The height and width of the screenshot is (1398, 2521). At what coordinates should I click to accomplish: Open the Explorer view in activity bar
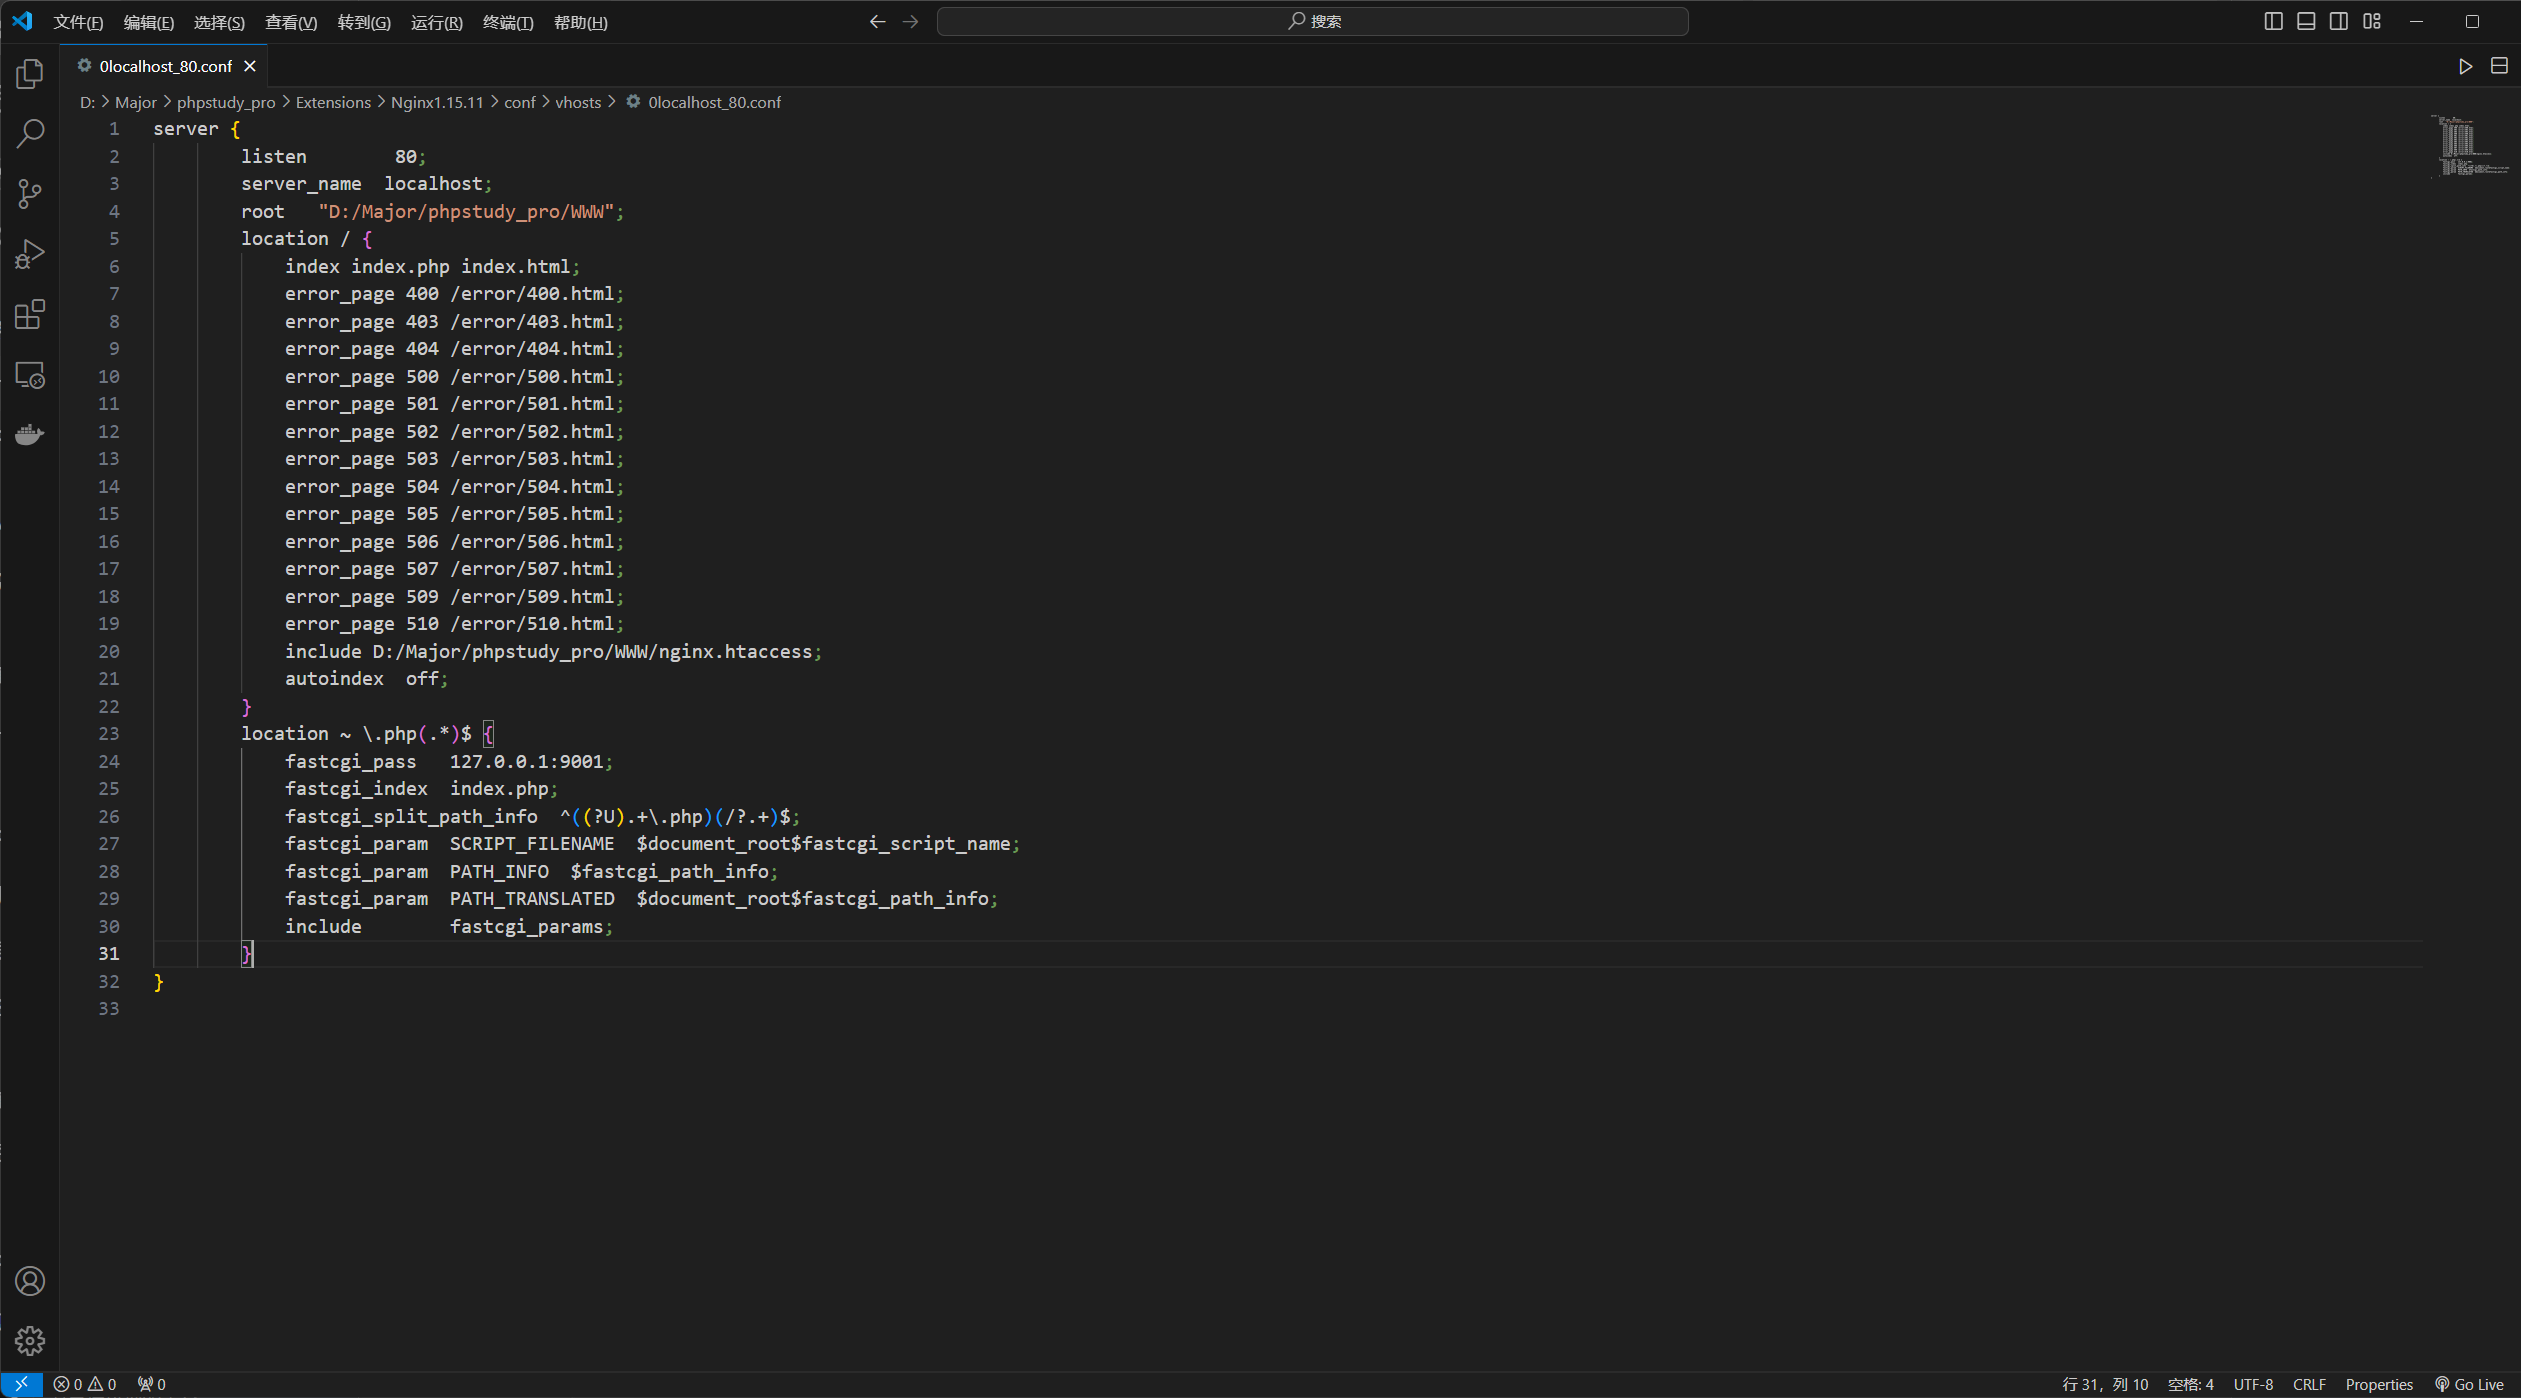coord(30,73)
